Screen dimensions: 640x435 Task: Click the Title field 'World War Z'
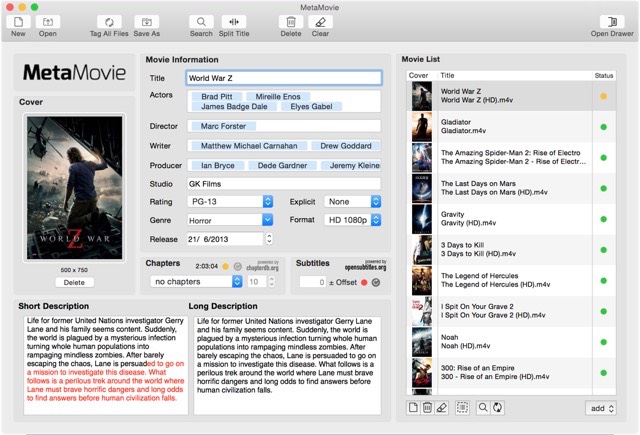(284, 78)
